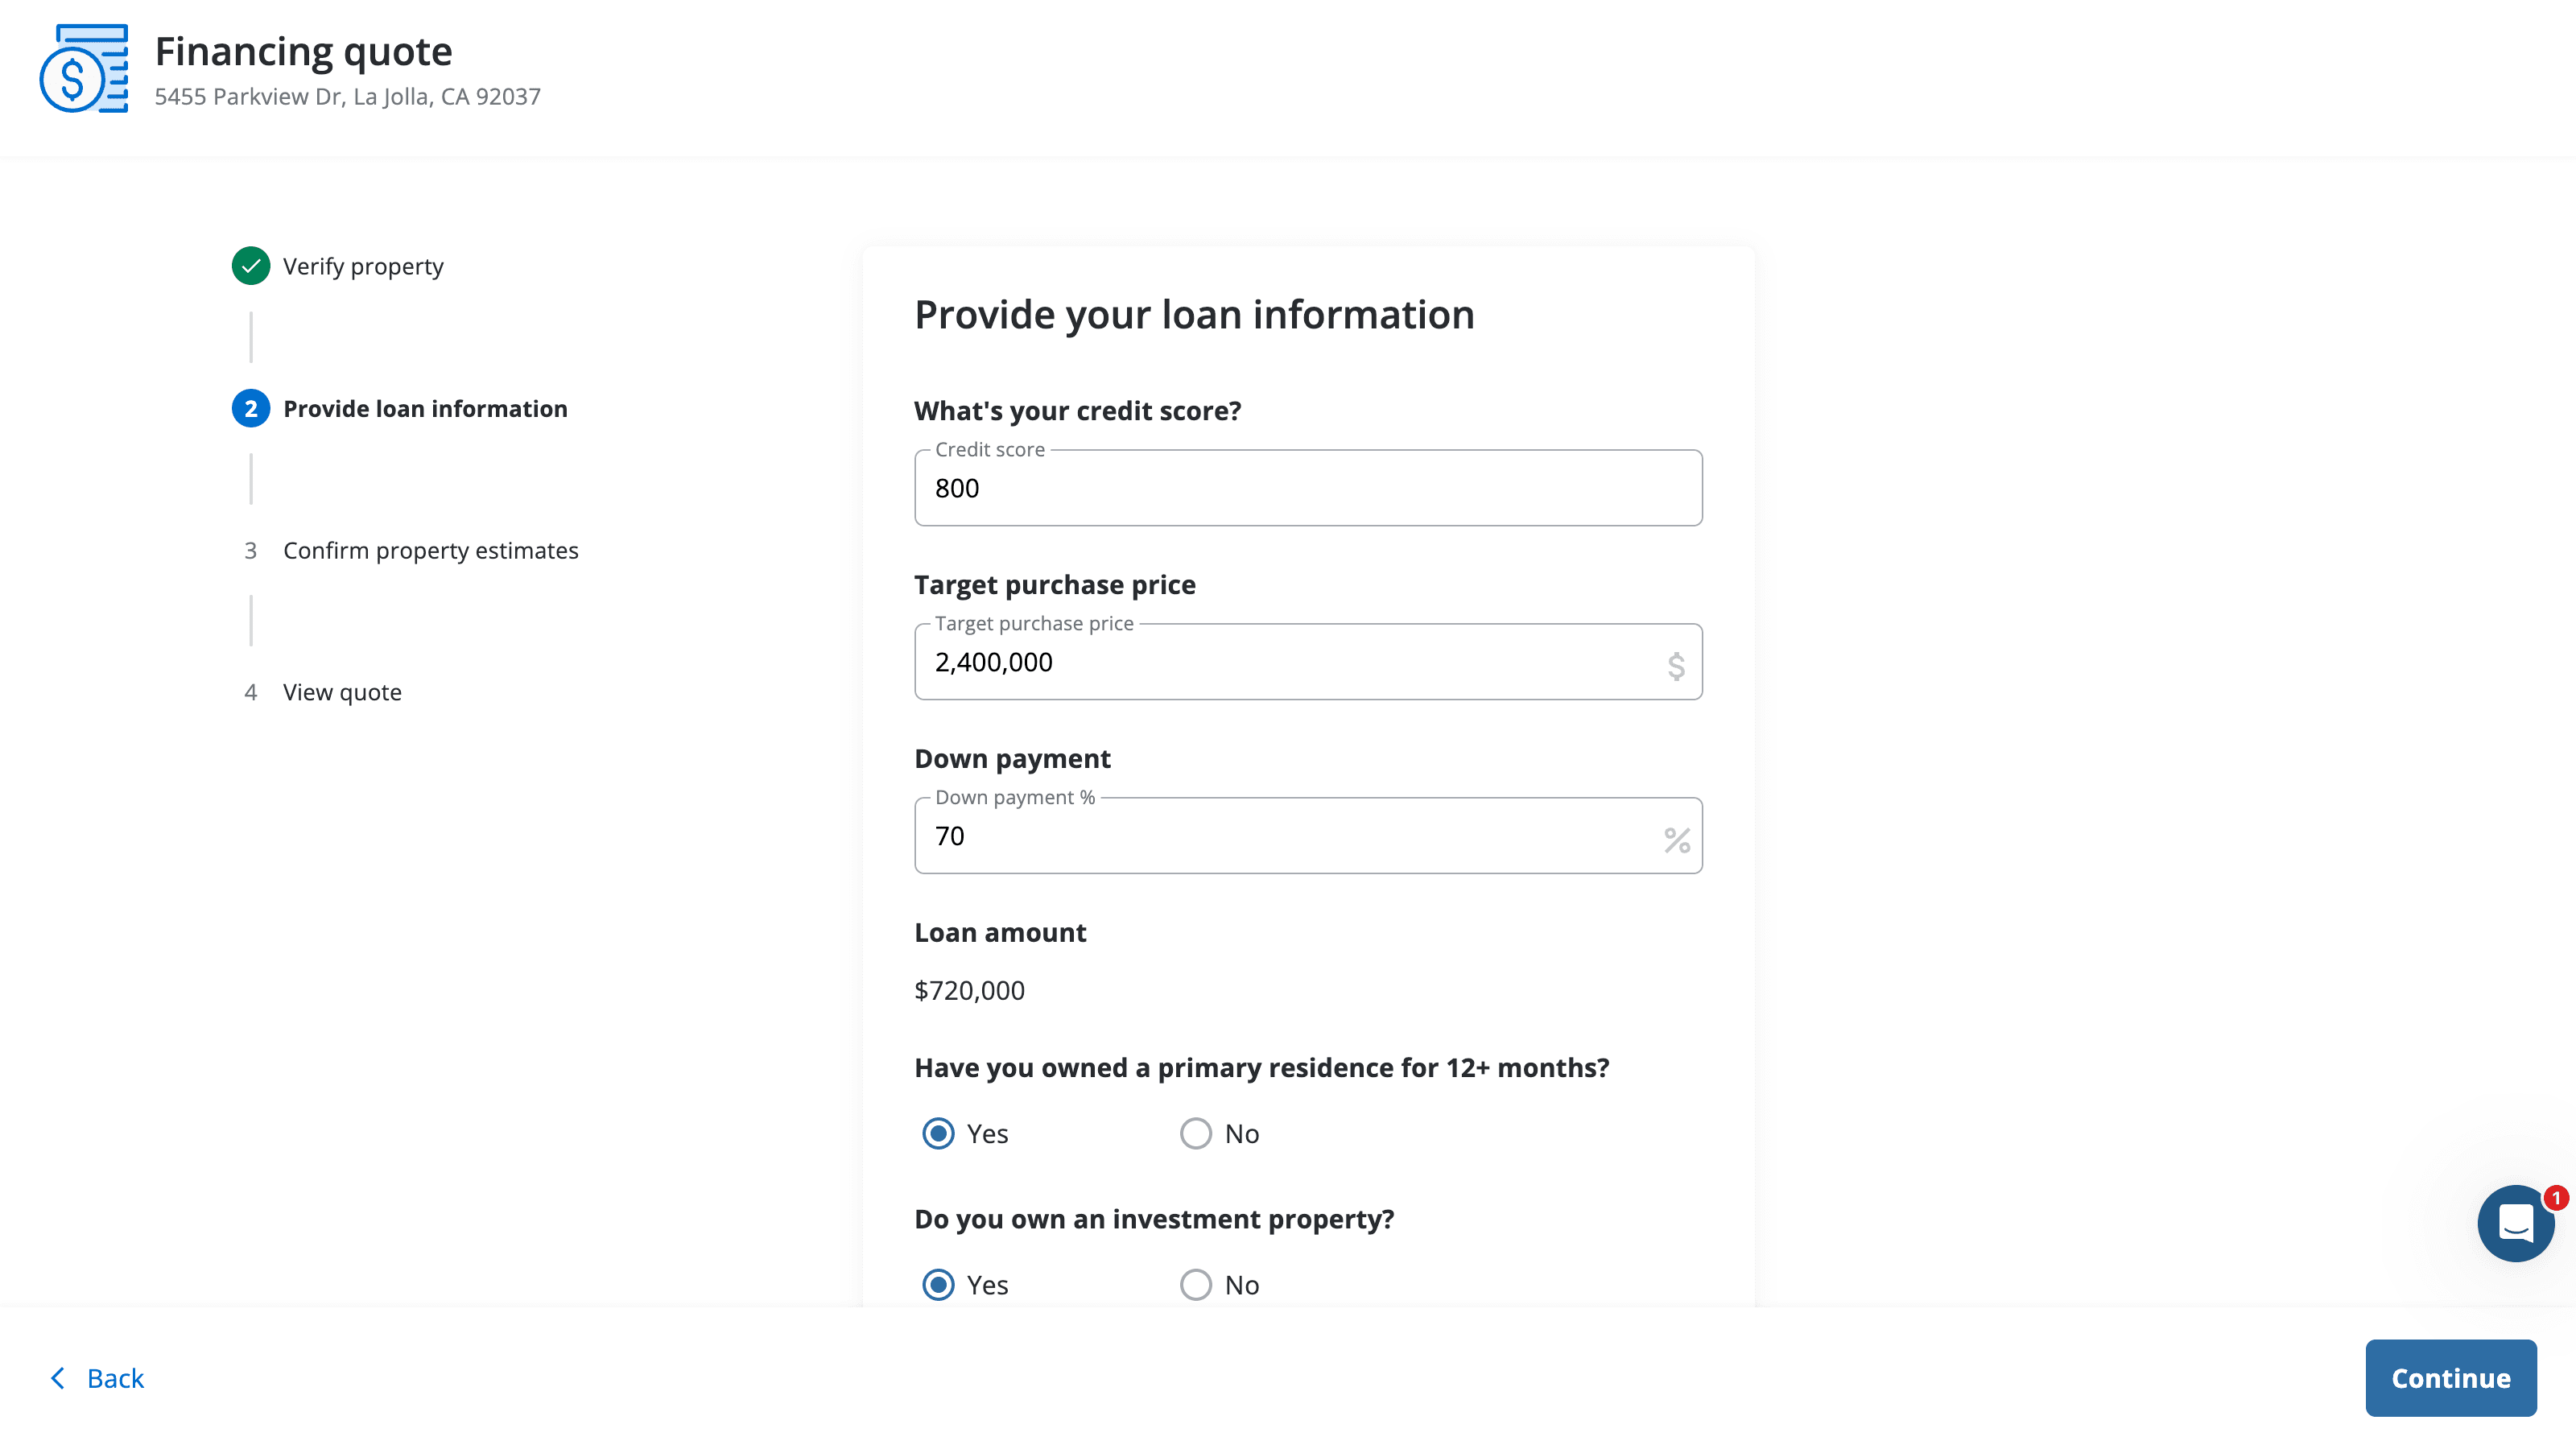The image size is (2576, 1449).
Task: Open step 3 Confirm property estimates
Action: click(430, 550)
